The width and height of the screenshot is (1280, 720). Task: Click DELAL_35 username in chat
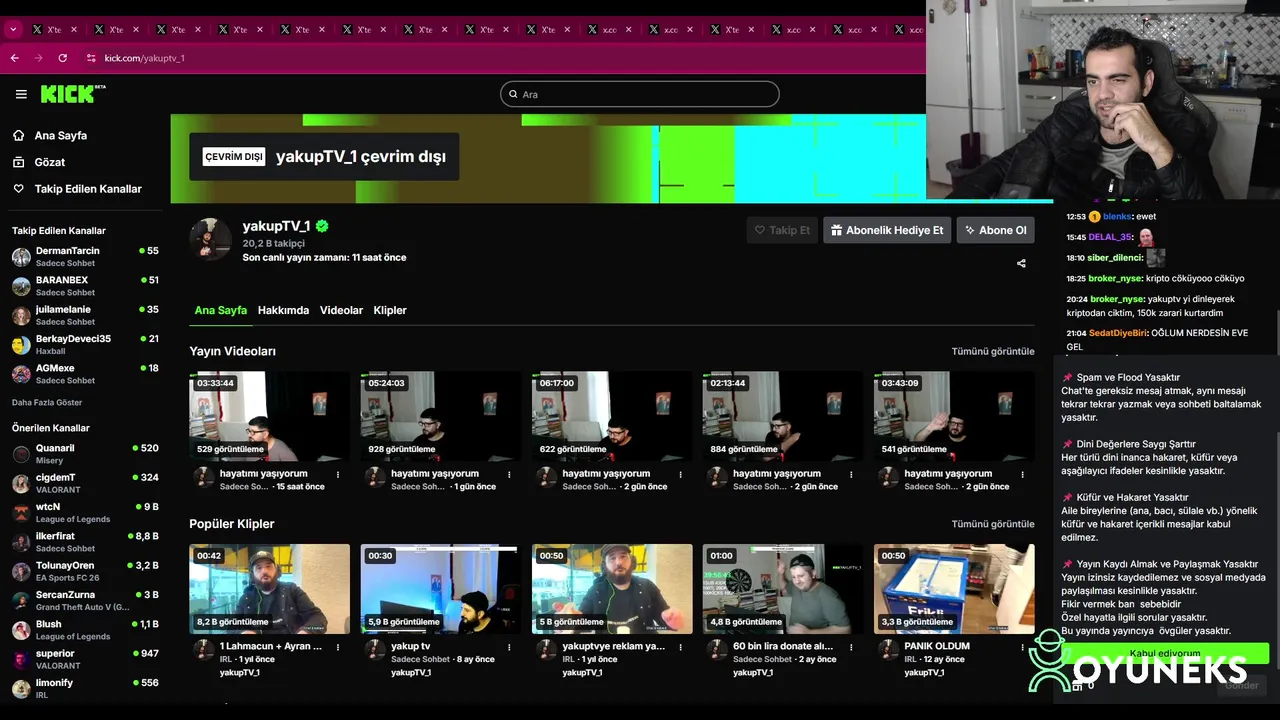coord(1110,237)
